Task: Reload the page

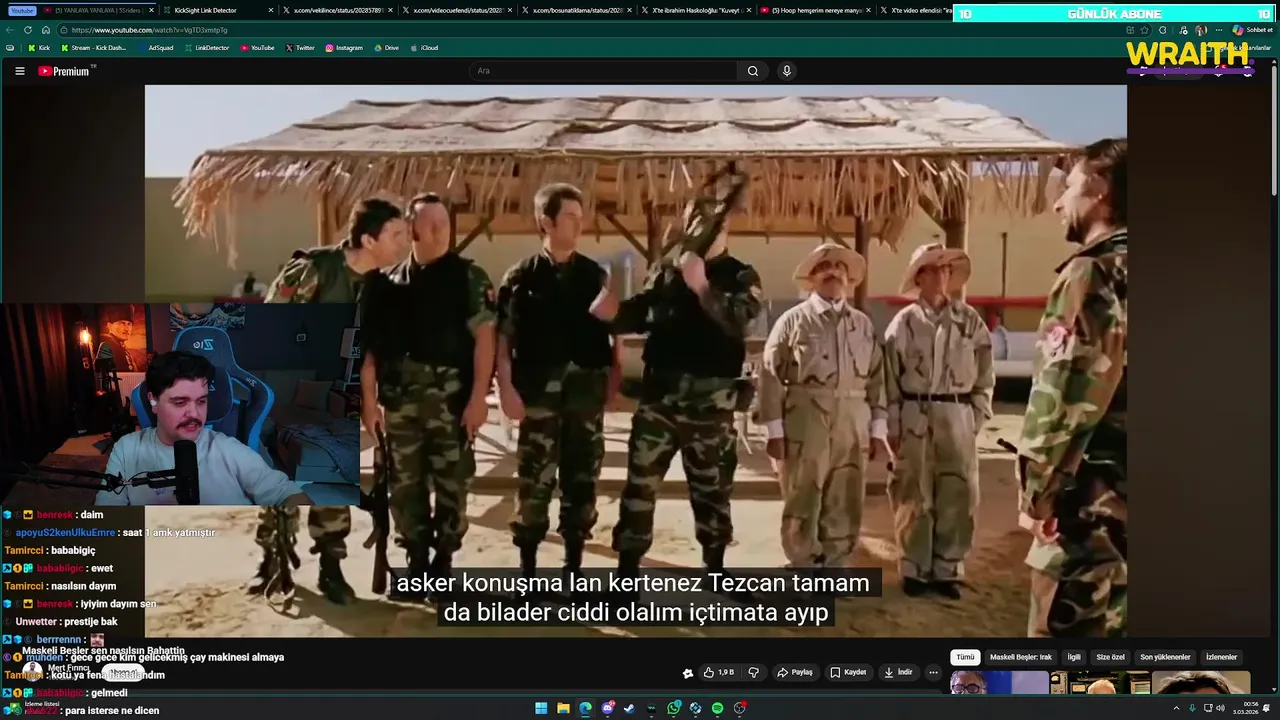Action: pos(28,30)
